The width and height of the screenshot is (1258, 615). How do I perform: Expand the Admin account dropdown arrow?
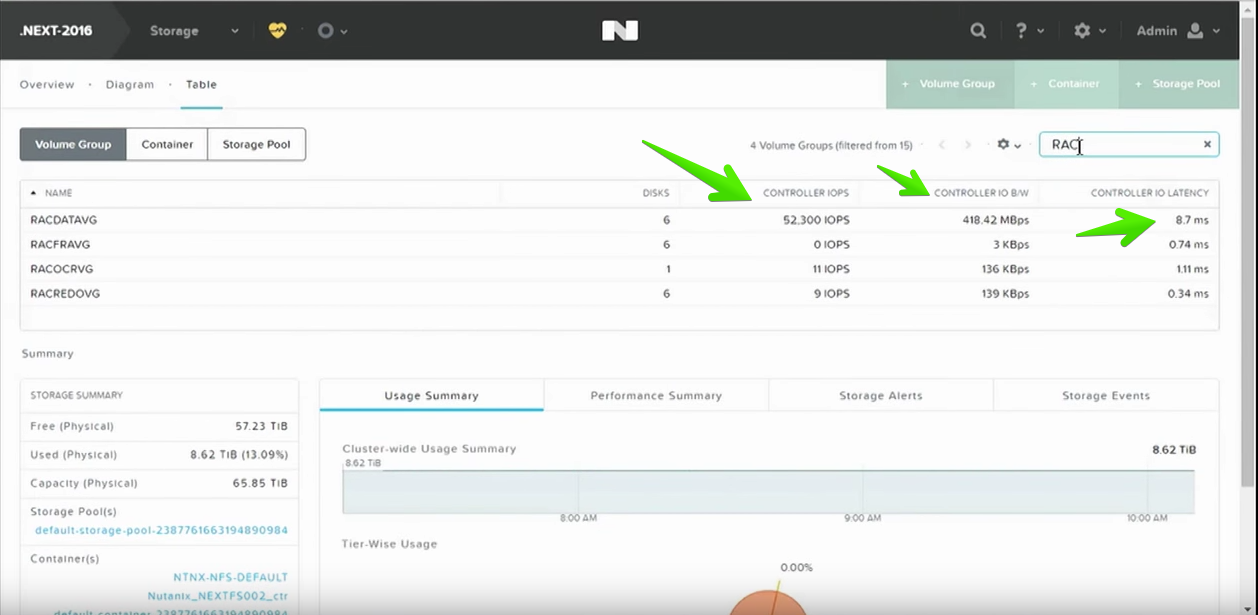click(x=1216, y=31)
